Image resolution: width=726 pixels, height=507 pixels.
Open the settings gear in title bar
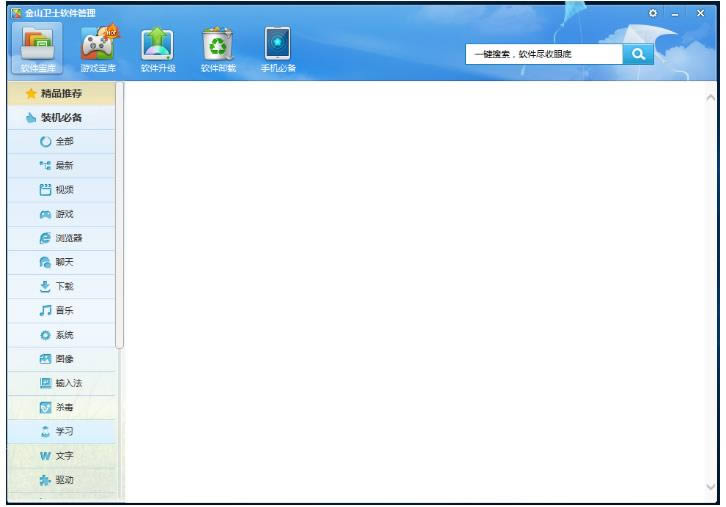(654, 12)
